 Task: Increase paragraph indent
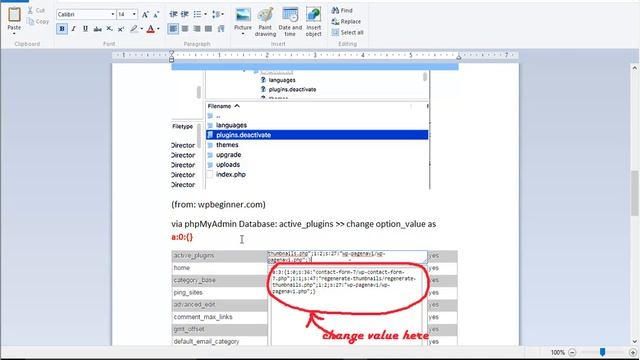185,14
